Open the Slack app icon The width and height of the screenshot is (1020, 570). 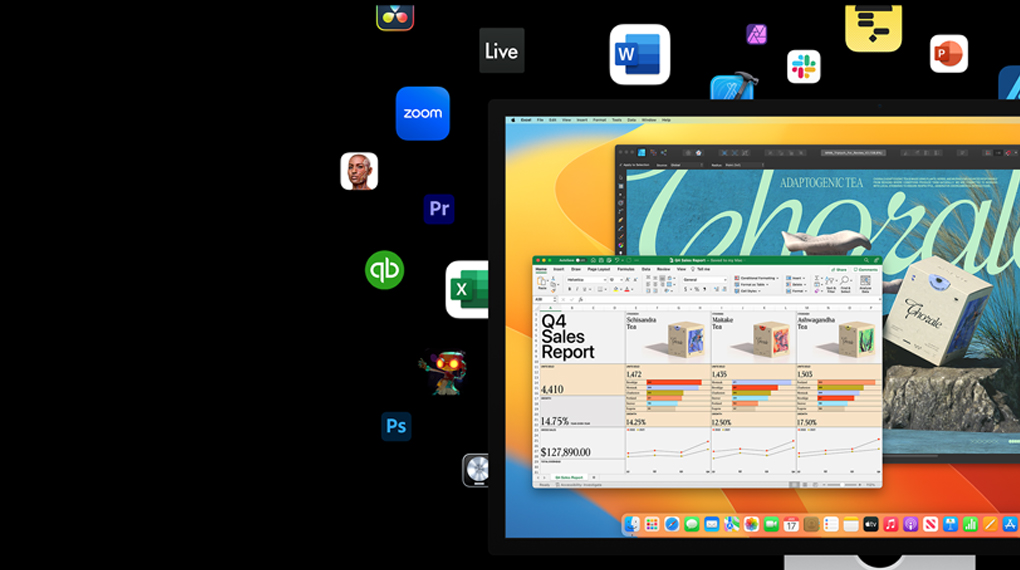click(804, 66)
